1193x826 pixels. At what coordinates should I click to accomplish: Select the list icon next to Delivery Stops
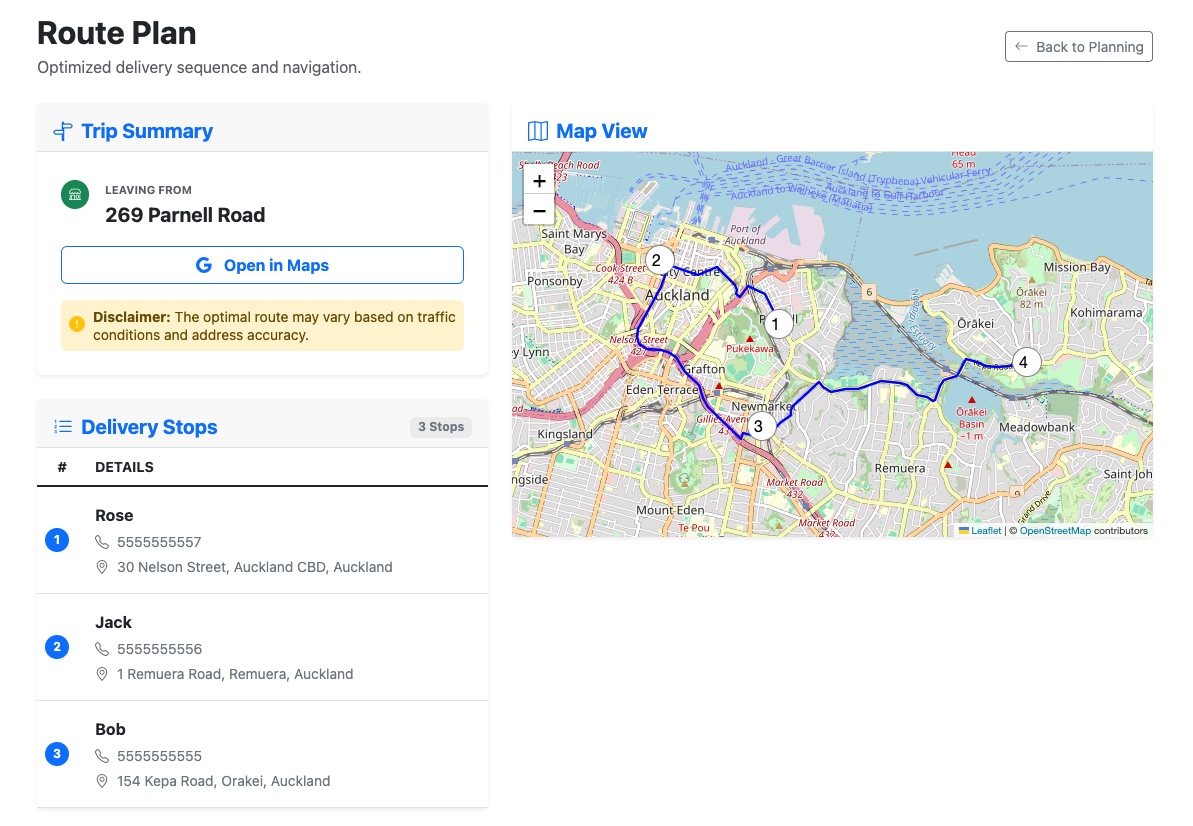coord(62,427)
